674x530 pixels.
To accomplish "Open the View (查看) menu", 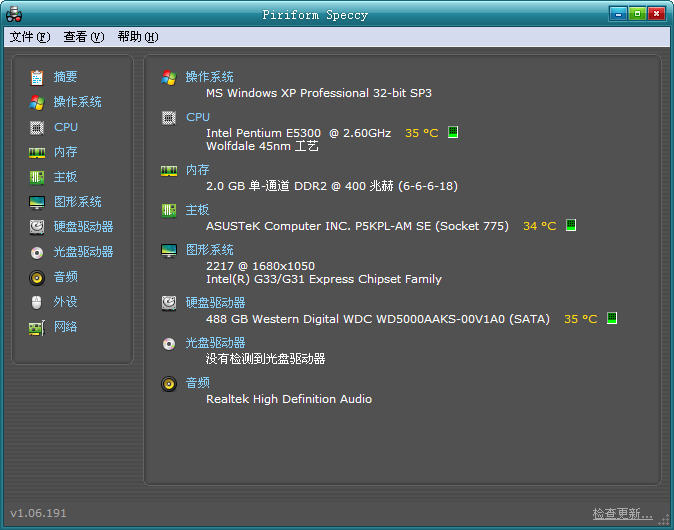I will 83,37.
